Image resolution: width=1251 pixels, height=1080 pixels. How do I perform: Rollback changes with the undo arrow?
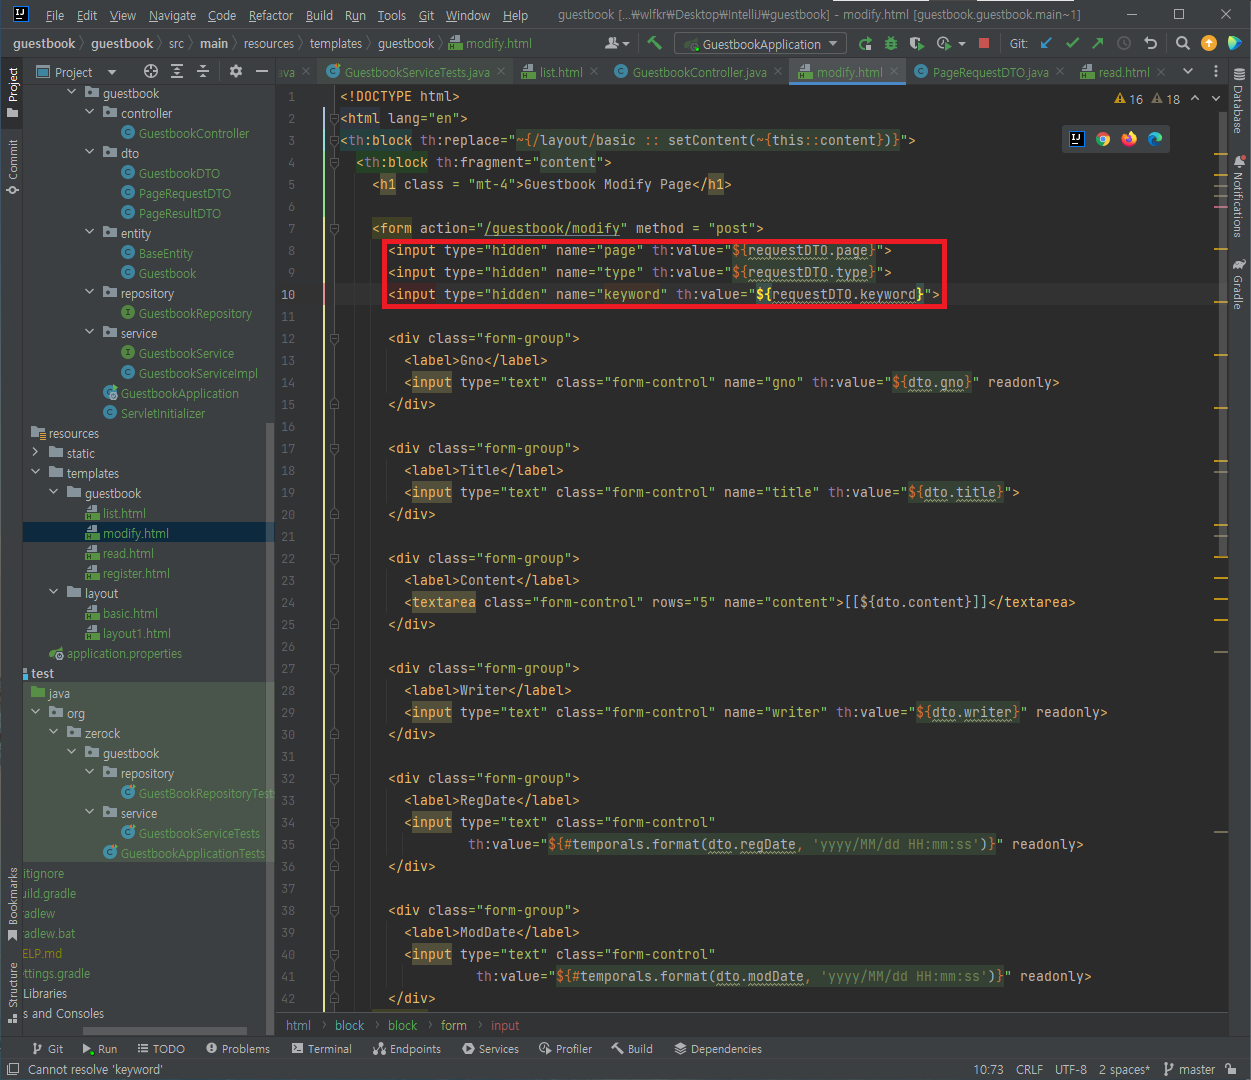(x=1150, y=43)
